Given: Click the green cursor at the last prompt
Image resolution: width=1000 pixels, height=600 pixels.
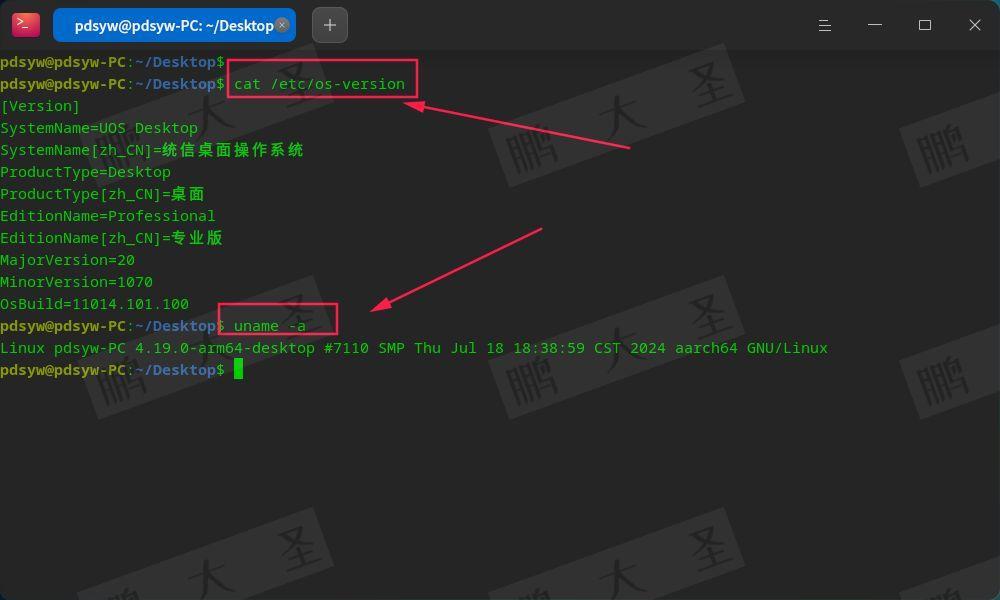Looking at the screenshot, I should (x=239, y=369).
